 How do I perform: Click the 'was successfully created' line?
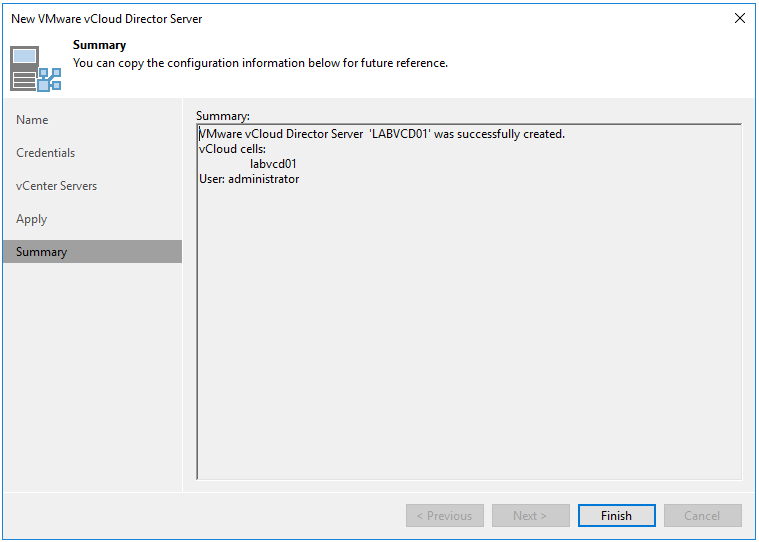(382, 134)
